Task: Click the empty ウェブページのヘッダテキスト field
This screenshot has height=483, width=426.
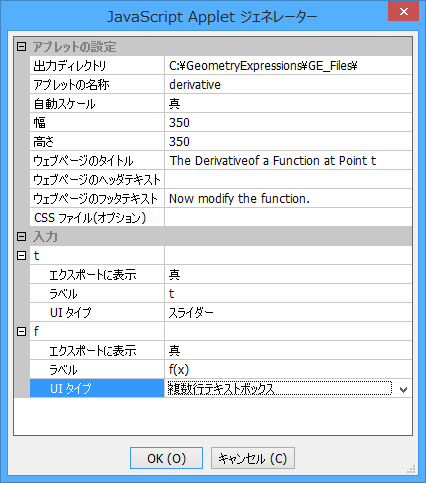Action: 288,180
